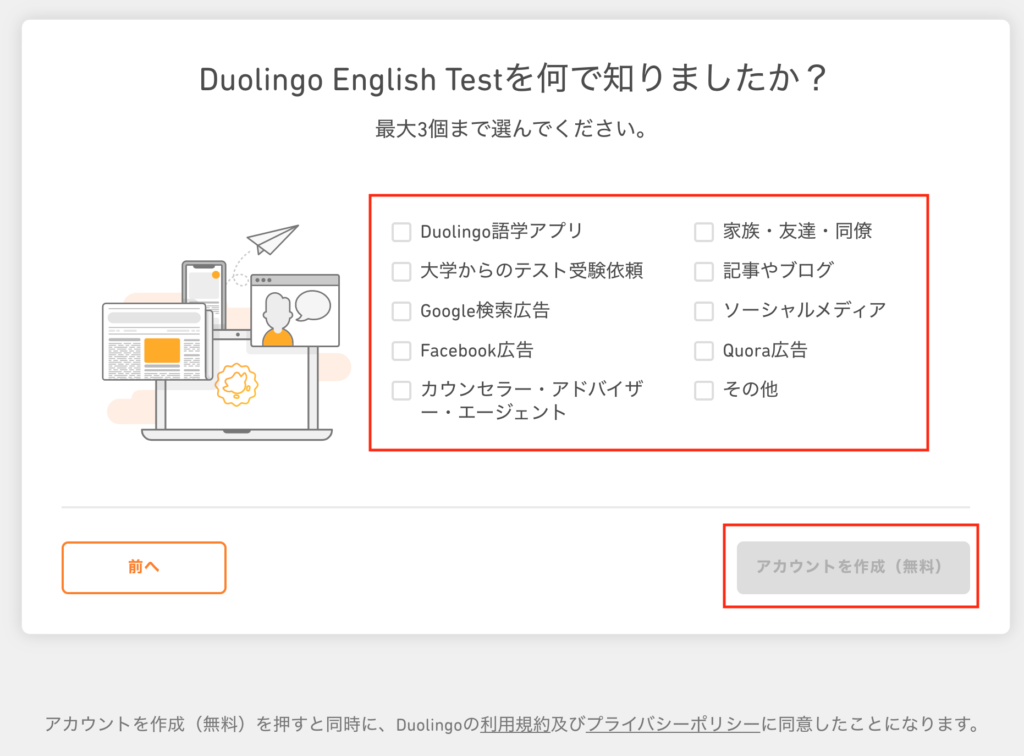Tick the 家族・友達・同僚 checkbox
1024x756 pixels.
703,232
